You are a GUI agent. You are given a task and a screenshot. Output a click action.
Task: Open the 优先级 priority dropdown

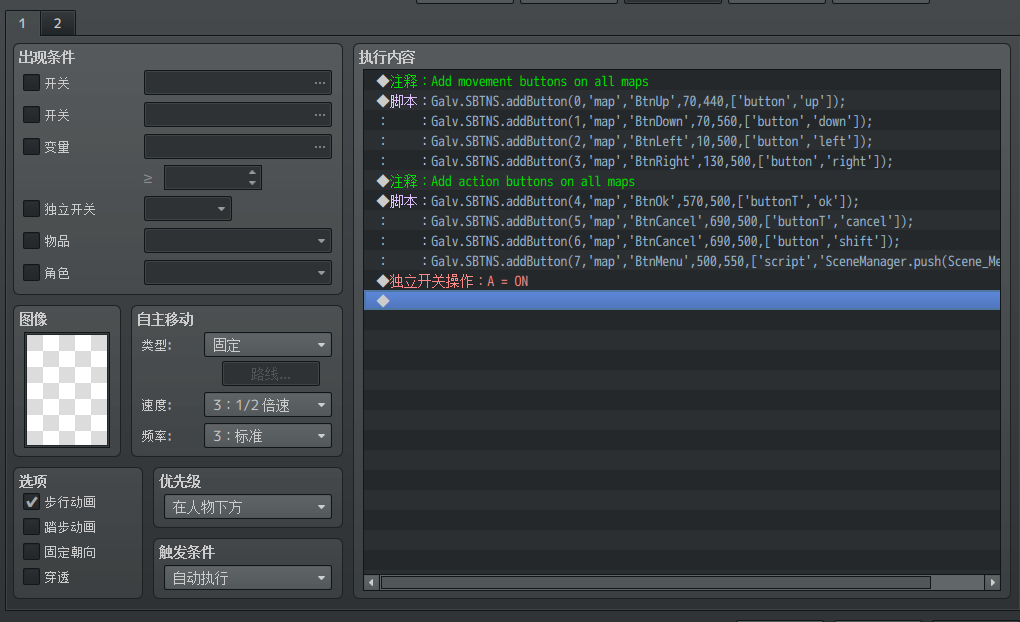[247, 507]
